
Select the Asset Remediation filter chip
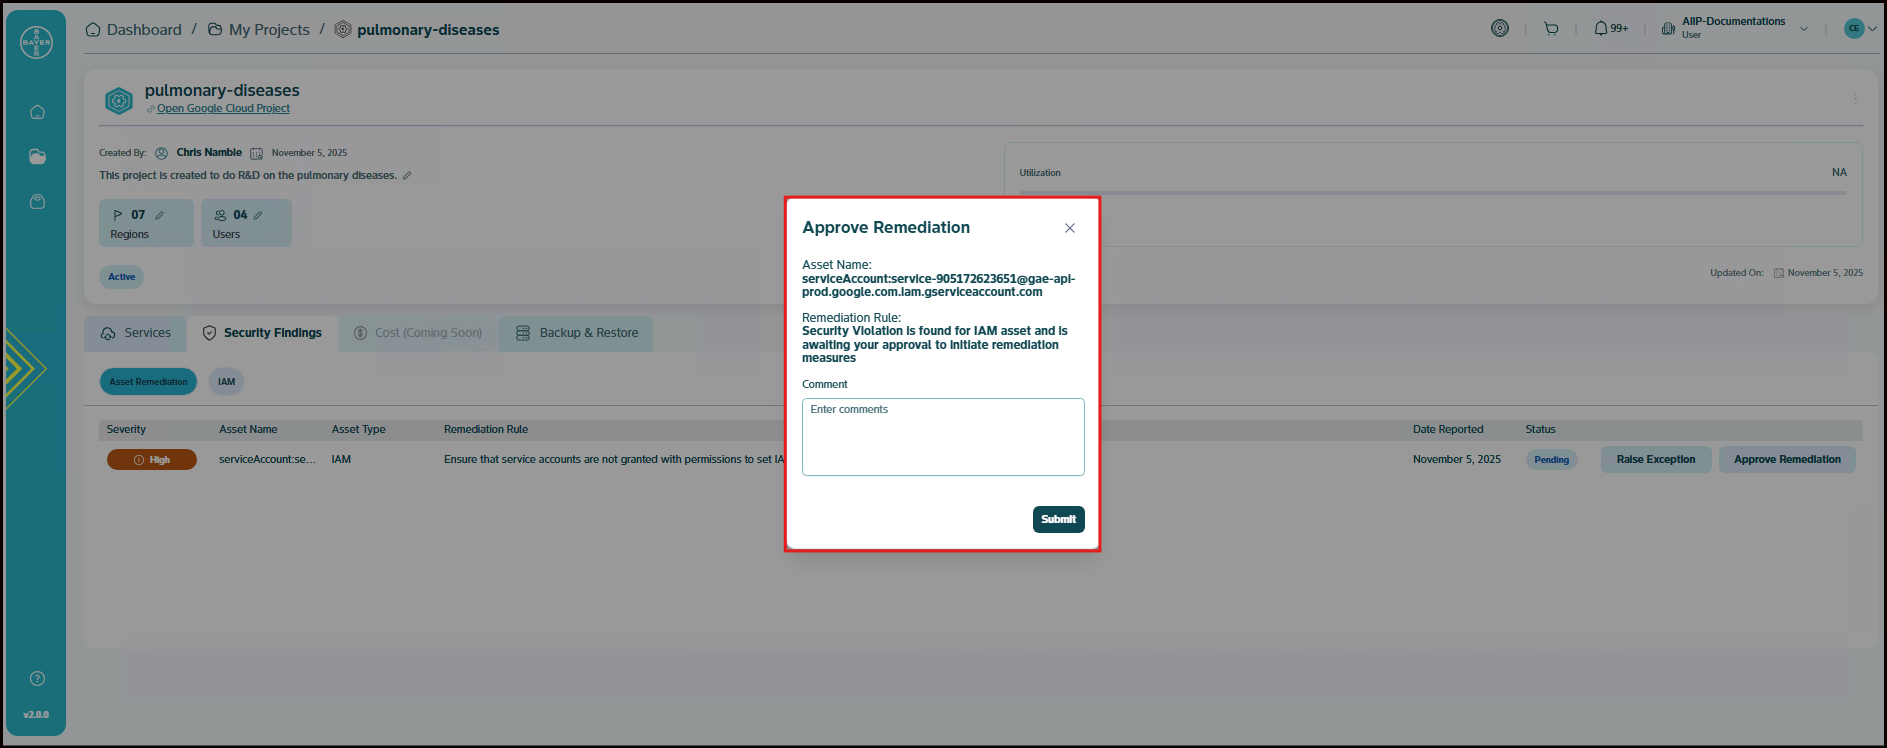pyautogui.click(x=148, y=382)
